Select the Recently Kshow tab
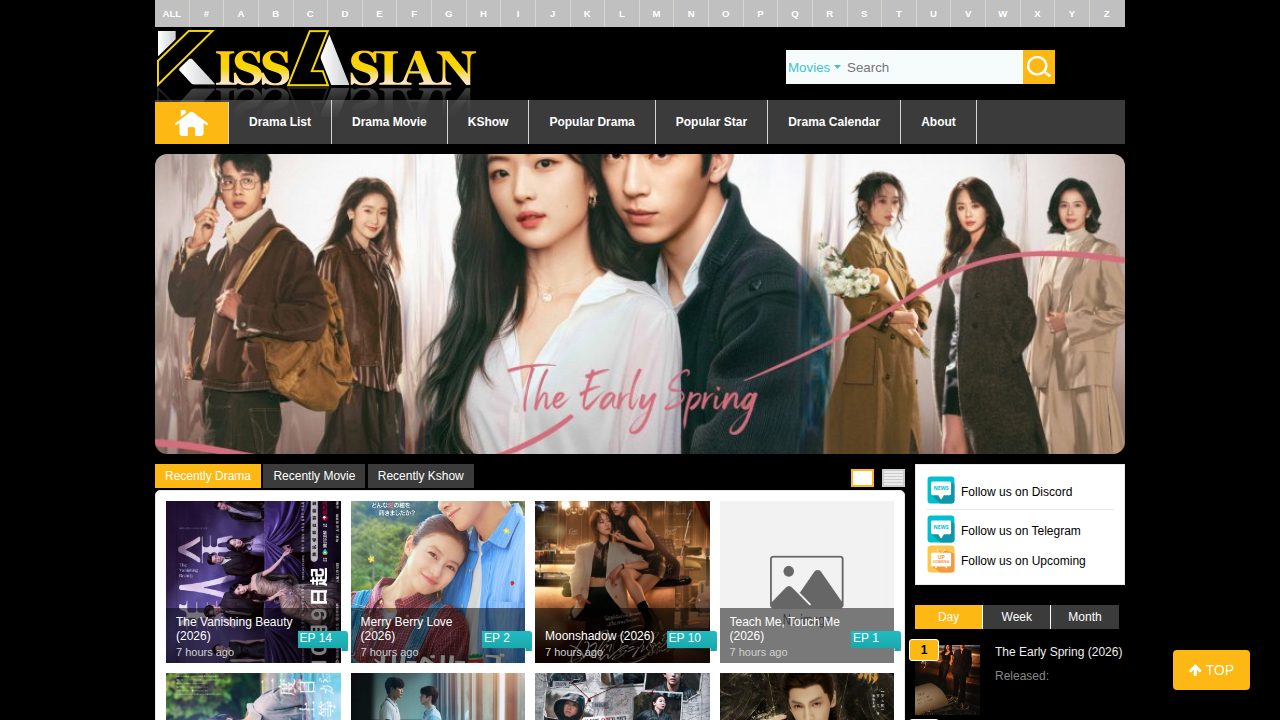The width and height of the screenshot is (1280, 720). pos(421,476)
